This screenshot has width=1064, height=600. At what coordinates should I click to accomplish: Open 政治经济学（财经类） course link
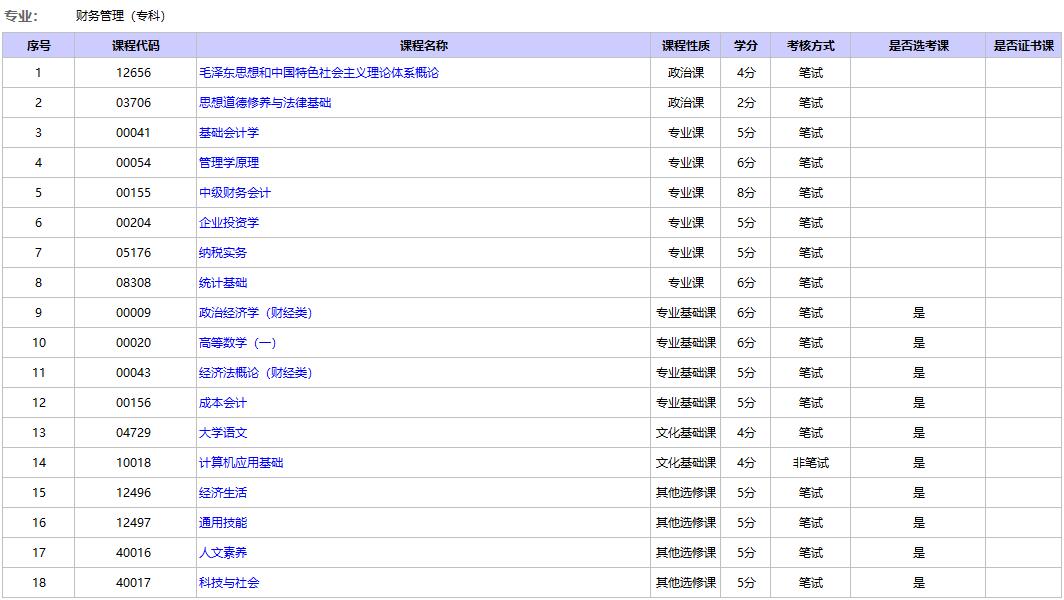(255, 312)
